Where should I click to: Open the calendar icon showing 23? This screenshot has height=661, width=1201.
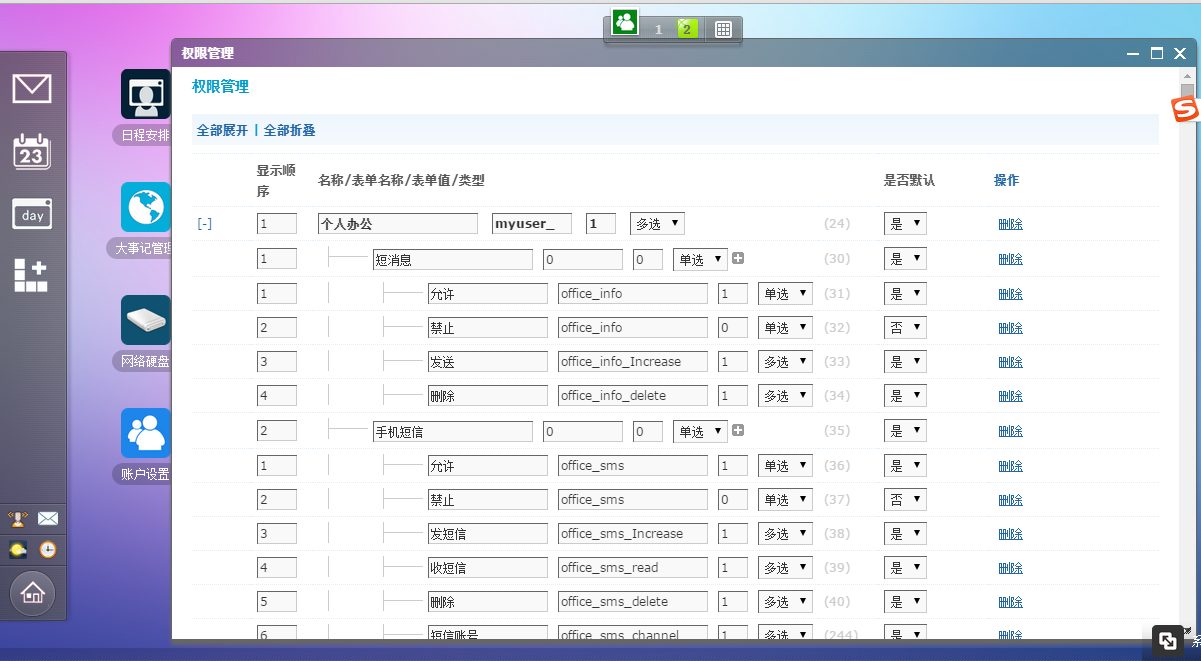pyautogui.click(x=32, y=152)
